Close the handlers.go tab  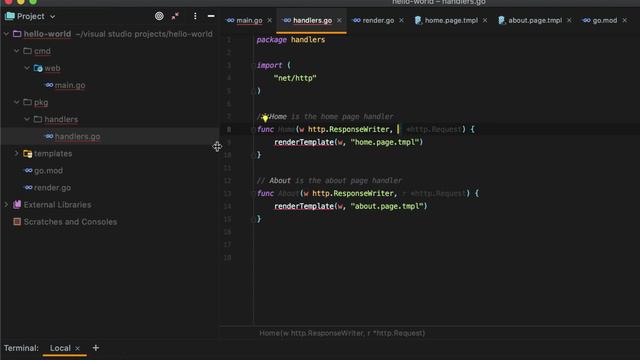339,20
